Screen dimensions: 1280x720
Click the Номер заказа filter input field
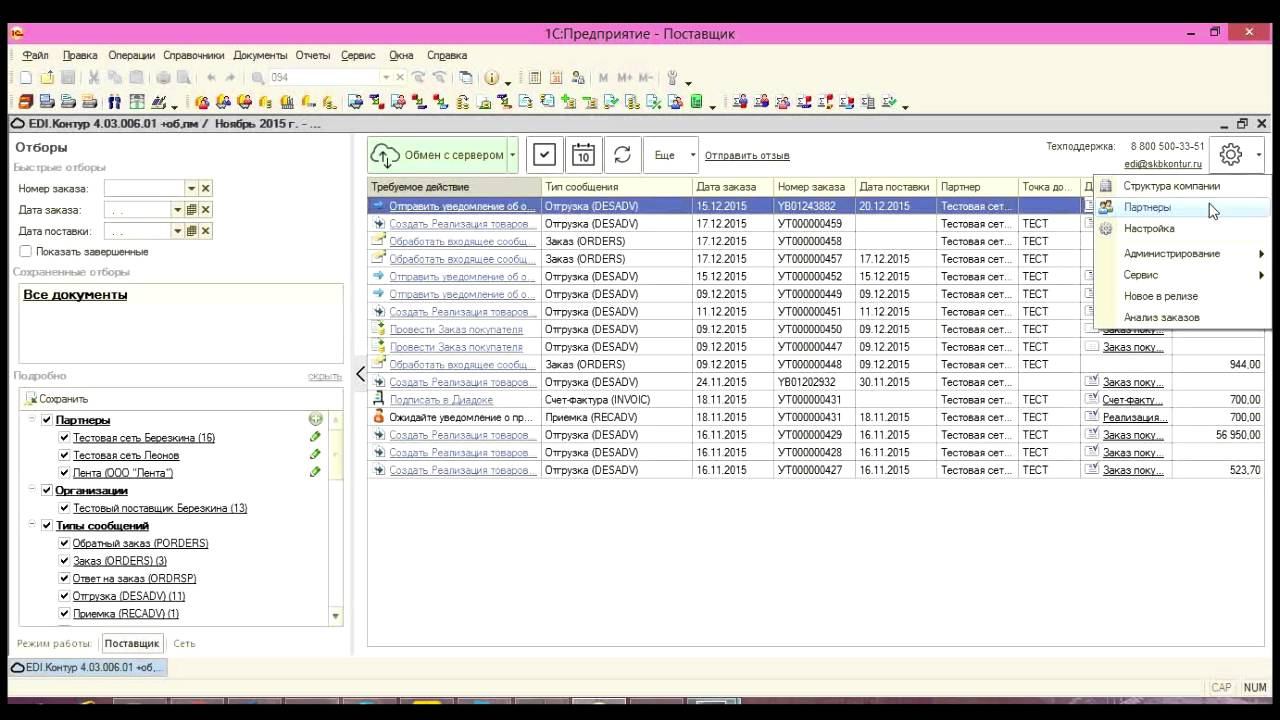coord(144,188)
